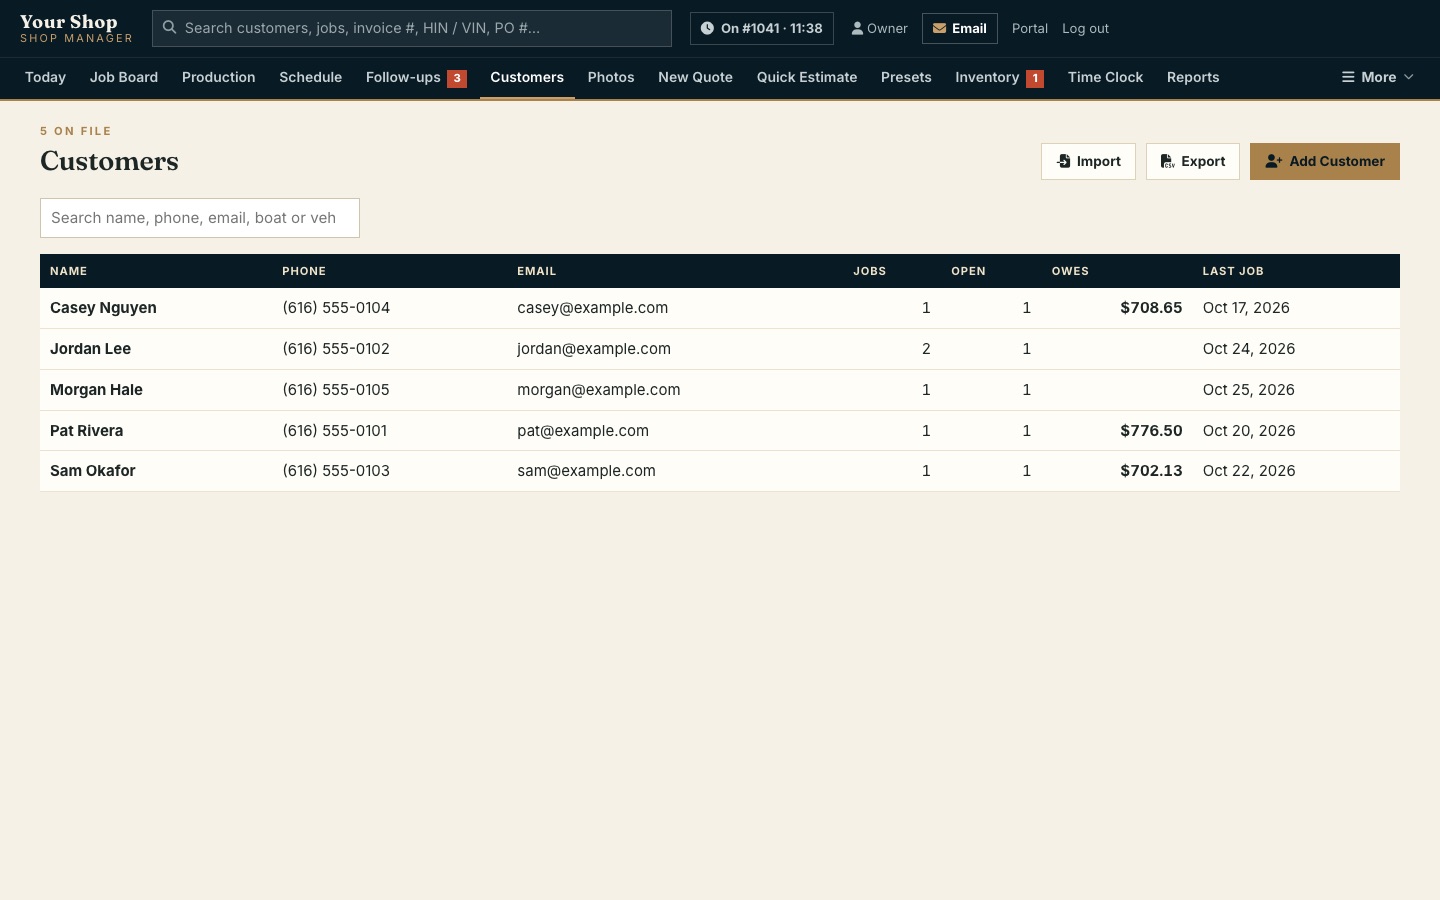Click the Oct 25, 2026 date
The height and width of the screenshot is (900, 1440).
(1249, 390)
